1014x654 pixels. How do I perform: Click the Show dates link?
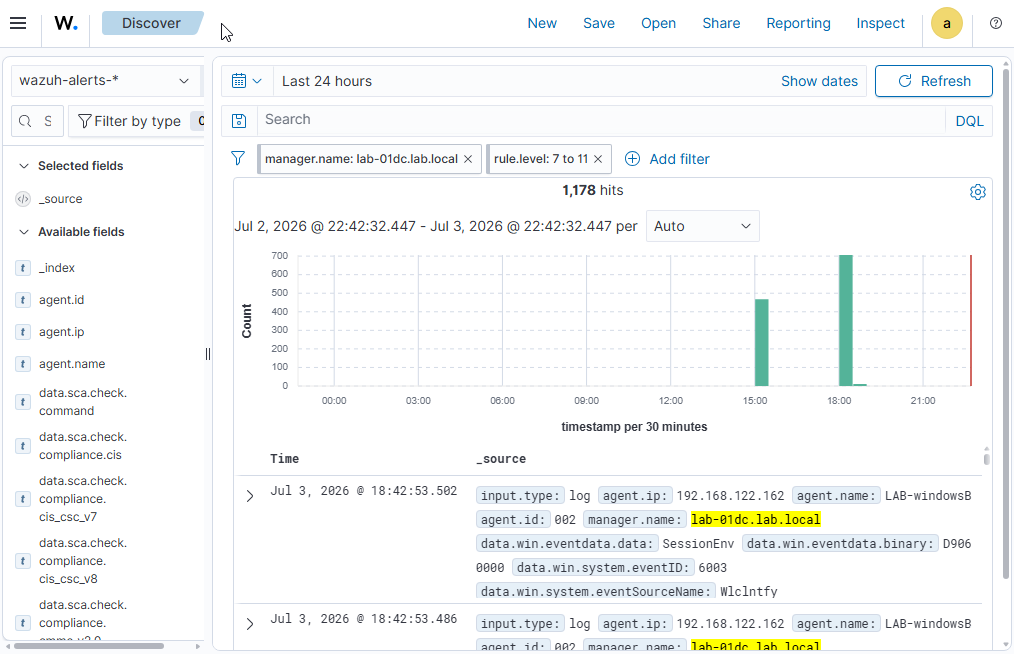point(819,81)
